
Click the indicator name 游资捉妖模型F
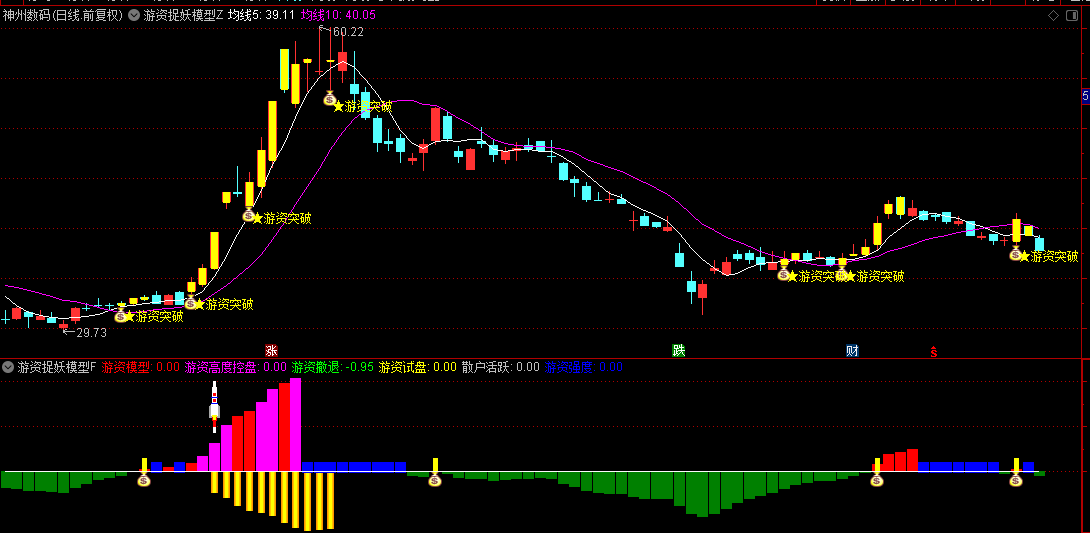point(57,367)
